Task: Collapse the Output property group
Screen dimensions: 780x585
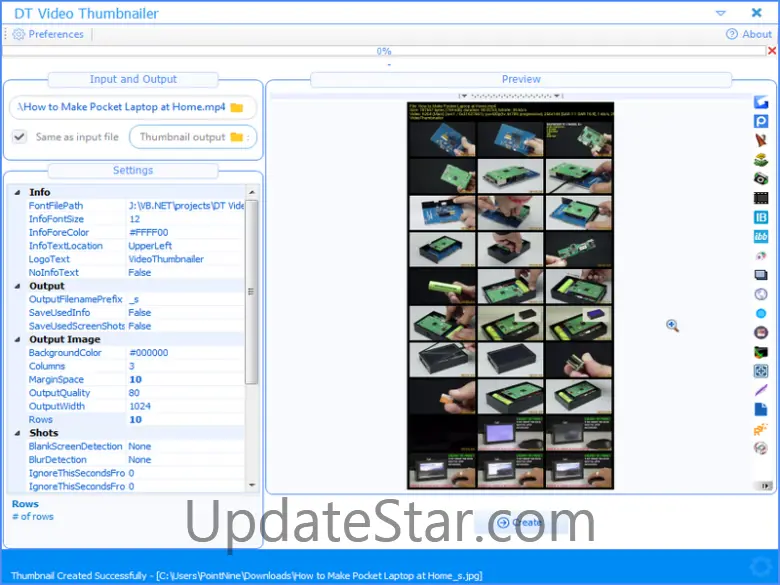Action: [17, 286]
